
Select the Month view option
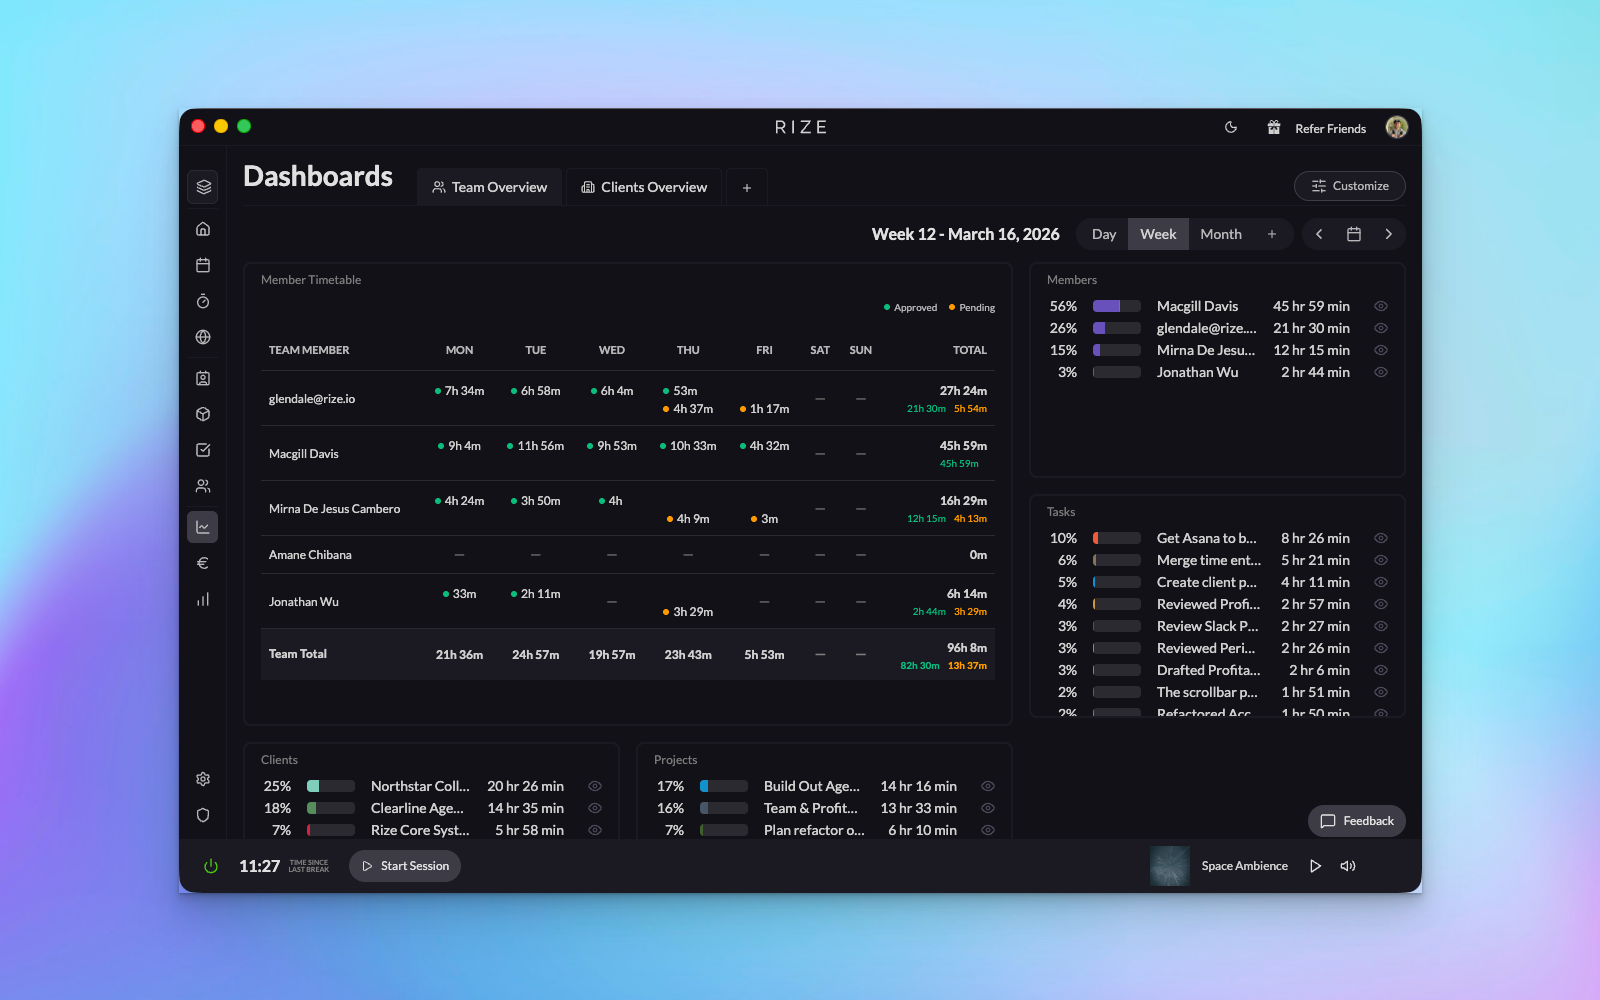click(x=1220, y=233)
